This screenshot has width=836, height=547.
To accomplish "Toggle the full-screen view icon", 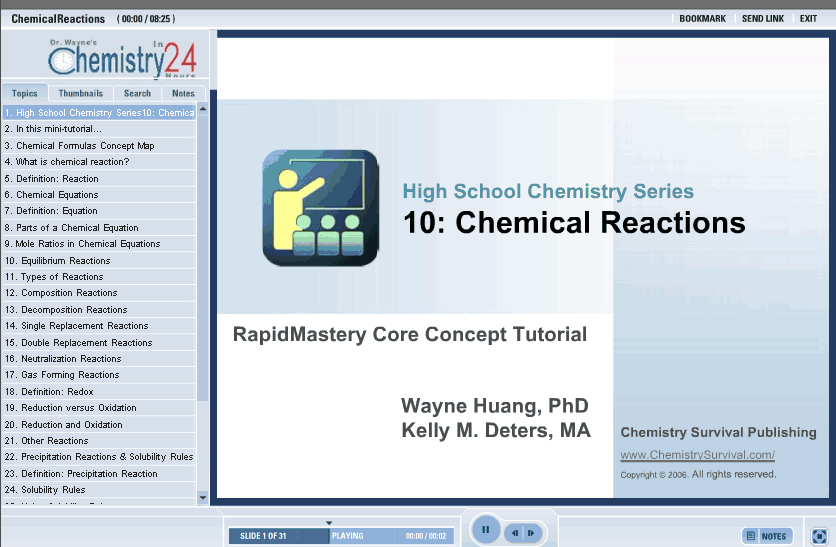I will (x=819, y=536).
